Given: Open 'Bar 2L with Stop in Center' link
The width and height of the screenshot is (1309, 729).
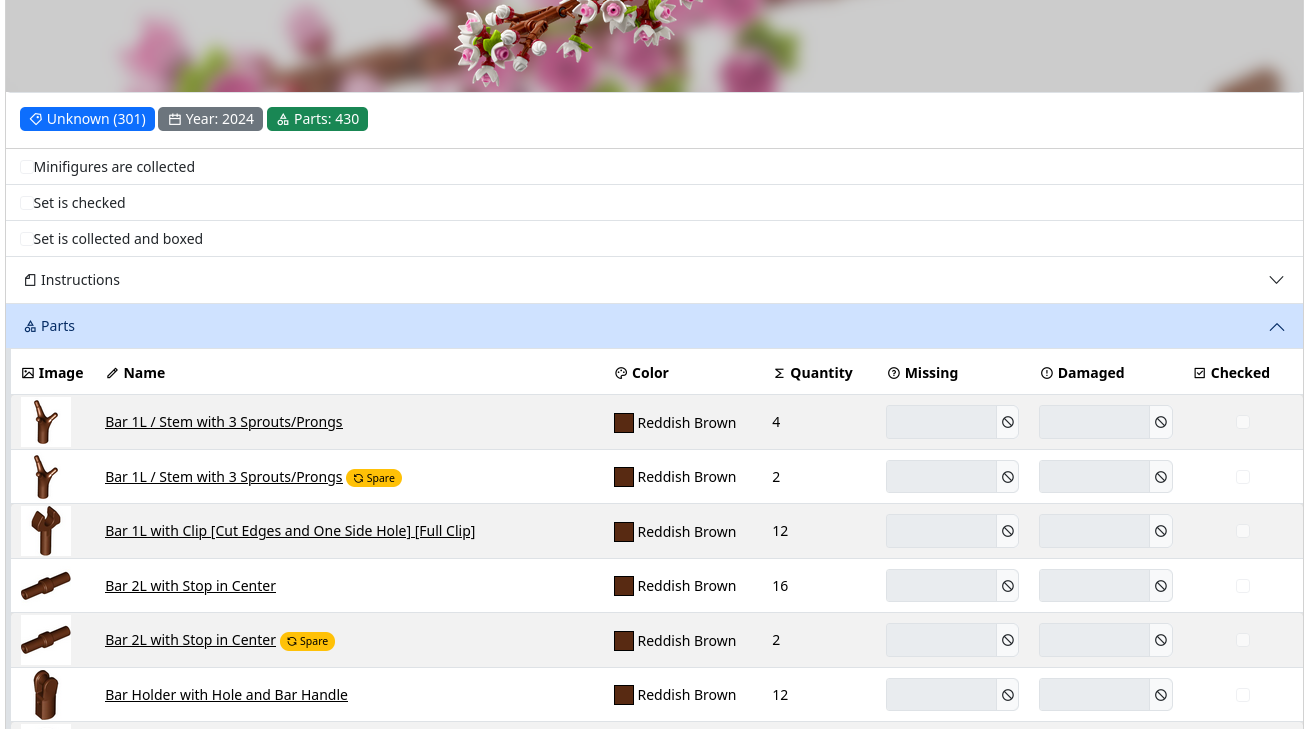Looking at the screenshot, I should coord(190,586).
